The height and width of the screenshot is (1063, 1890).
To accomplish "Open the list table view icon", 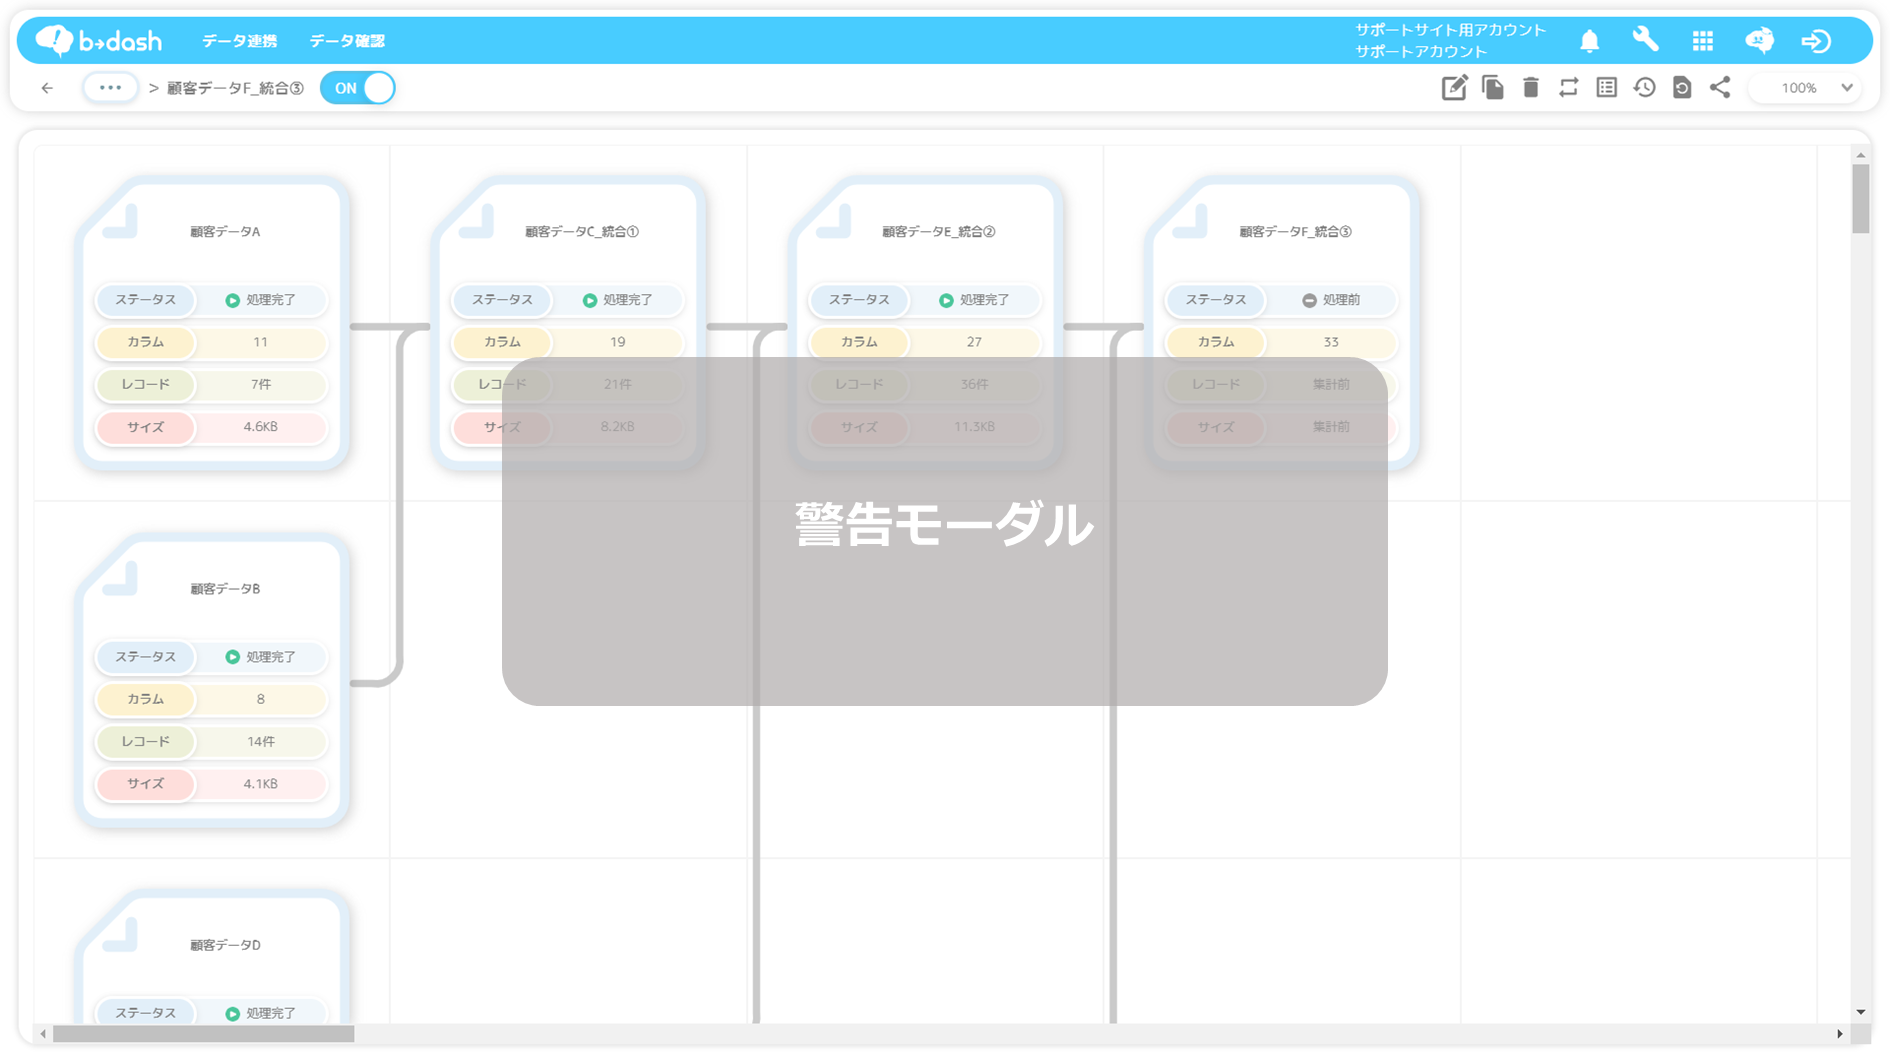I will click(1606, 88).
